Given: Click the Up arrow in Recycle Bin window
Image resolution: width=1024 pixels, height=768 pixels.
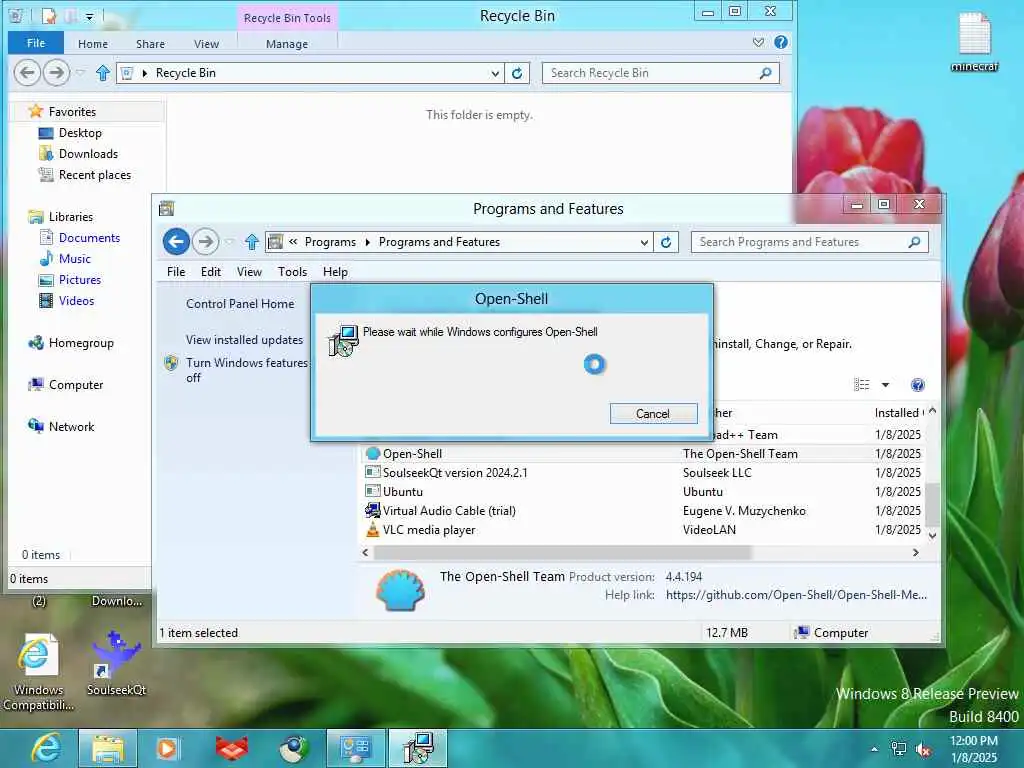Looking at the screenshot, I should [x=103, y=73].
